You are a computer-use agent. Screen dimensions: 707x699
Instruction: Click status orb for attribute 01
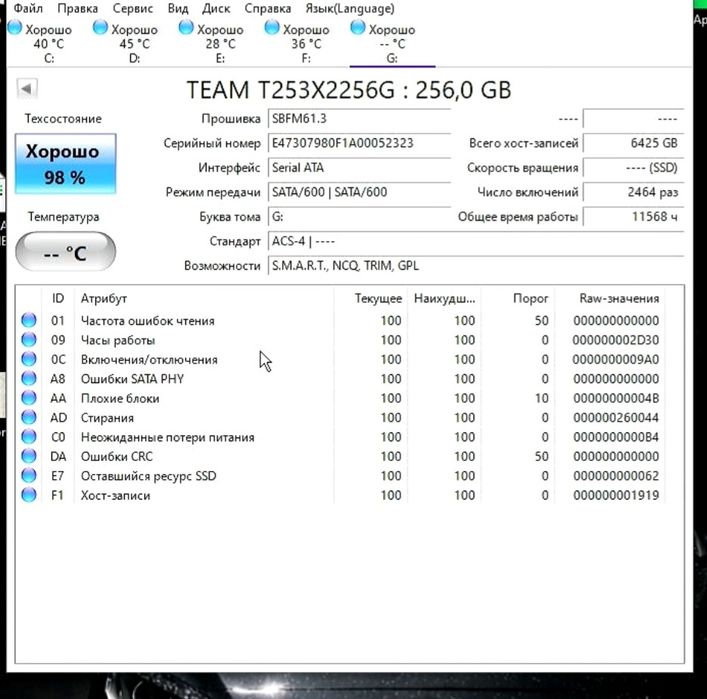(x=29, y=320)
